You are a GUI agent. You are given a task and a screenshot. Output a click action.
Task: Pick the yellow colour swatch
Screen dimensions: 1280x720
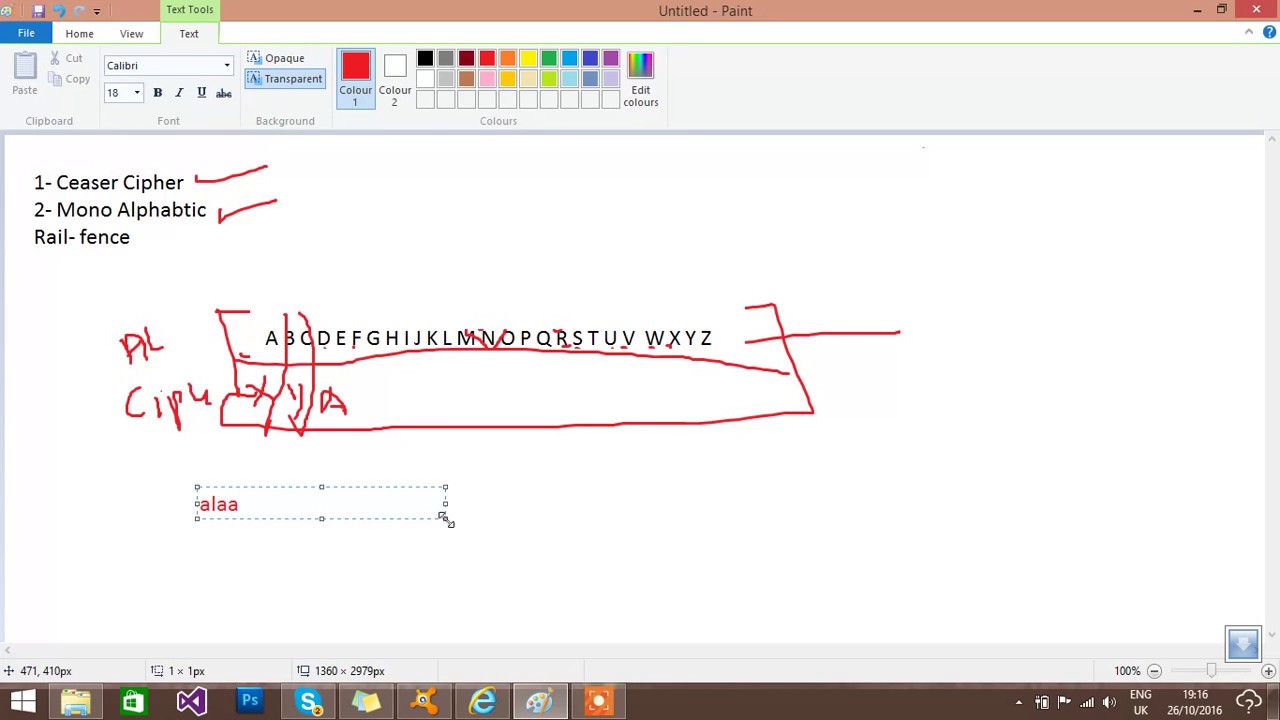(x=528, y=59)
